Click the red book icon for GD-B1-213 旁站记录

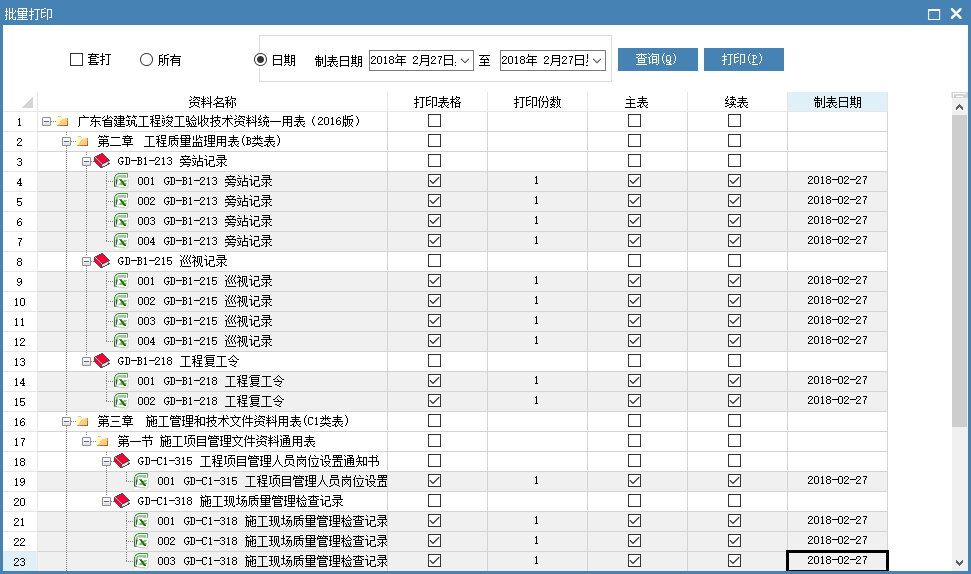tap(102, 161)
